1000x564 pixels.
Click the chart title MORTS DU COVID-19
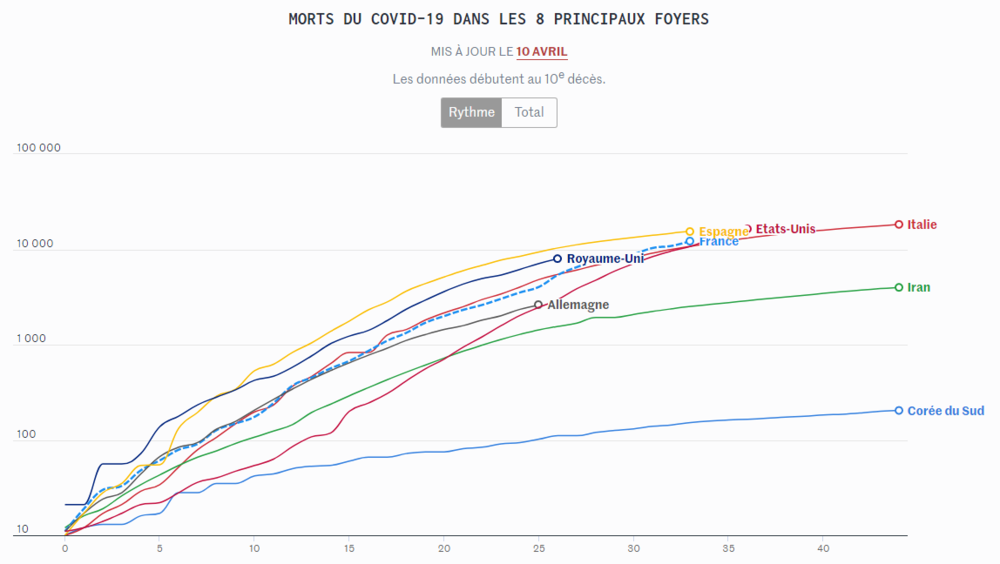(499, 19)
